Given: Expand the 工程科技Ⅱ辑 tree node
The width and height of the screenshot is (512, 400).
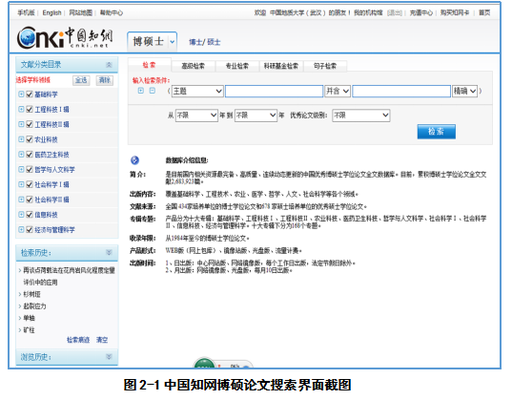Looking at the screenshot, I should 21,124.
